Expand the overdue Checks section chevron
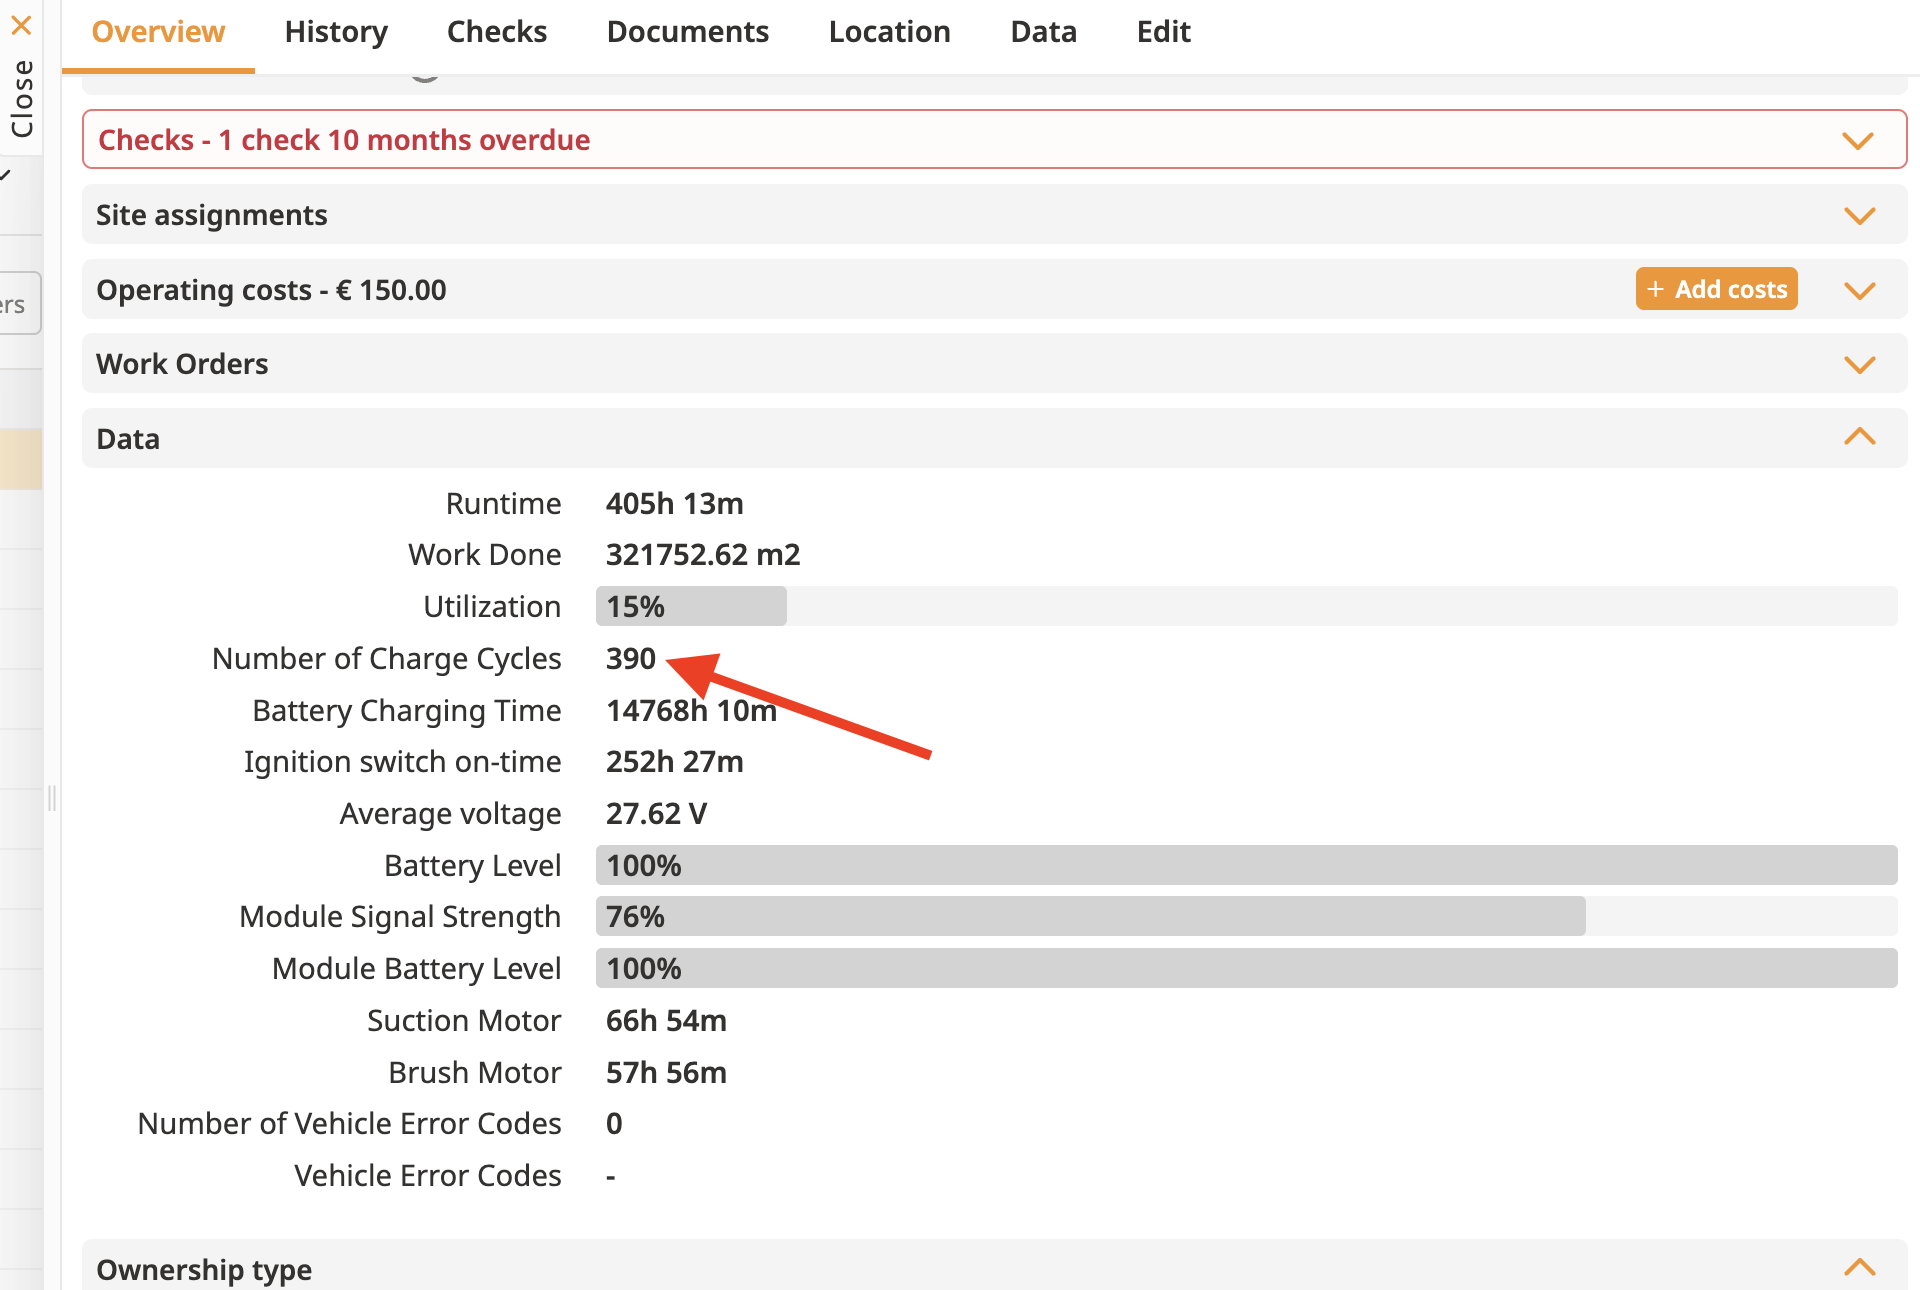This screenshot has width=1920, height=1290. 1858,140
